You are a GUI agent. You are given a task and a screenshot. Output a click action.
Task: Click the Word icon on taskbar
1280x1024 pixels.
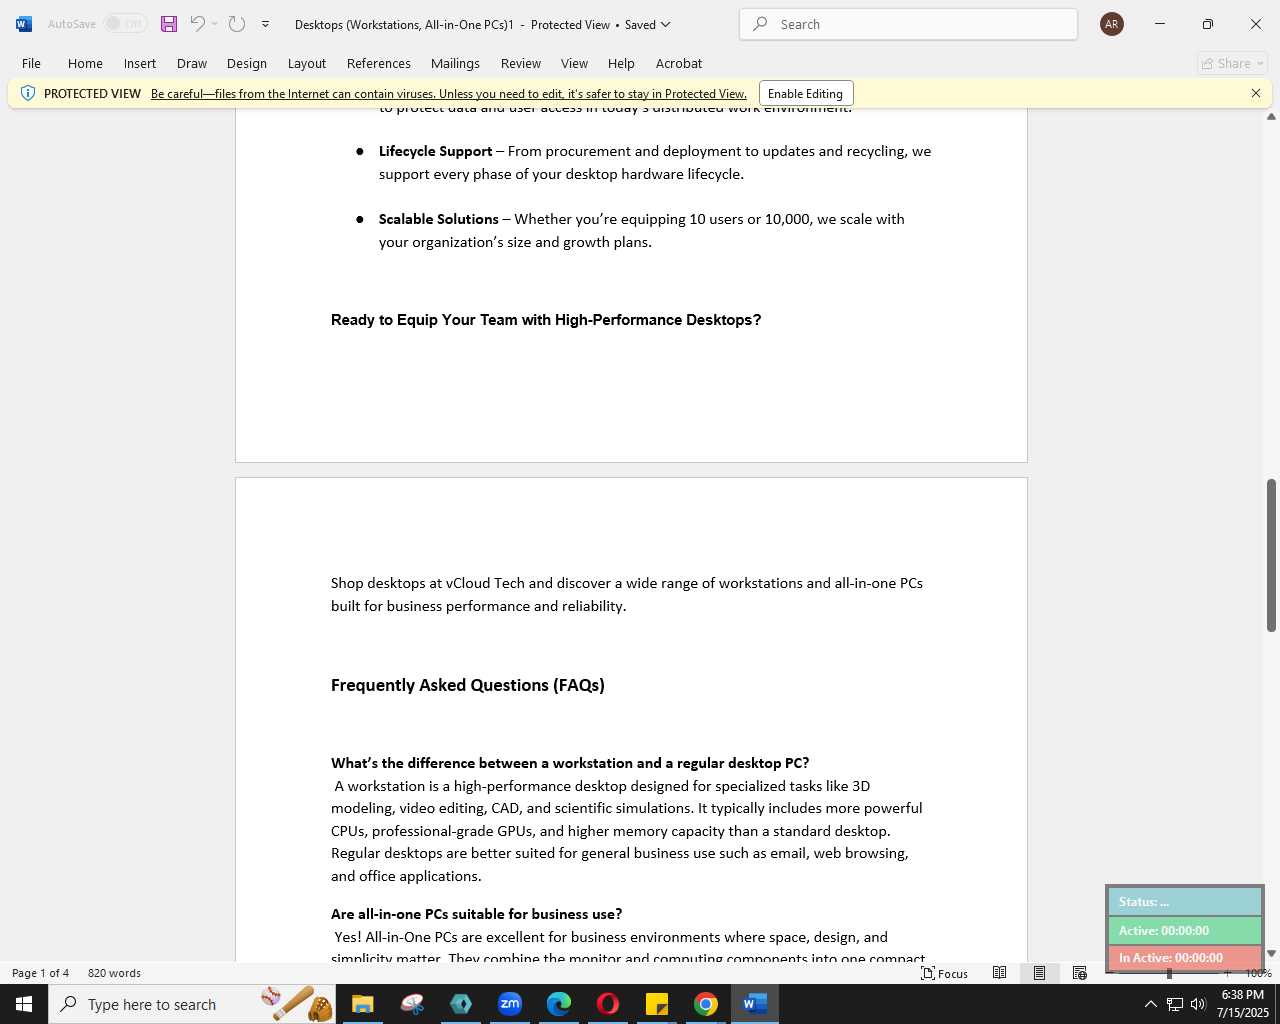coord(755,1004)
